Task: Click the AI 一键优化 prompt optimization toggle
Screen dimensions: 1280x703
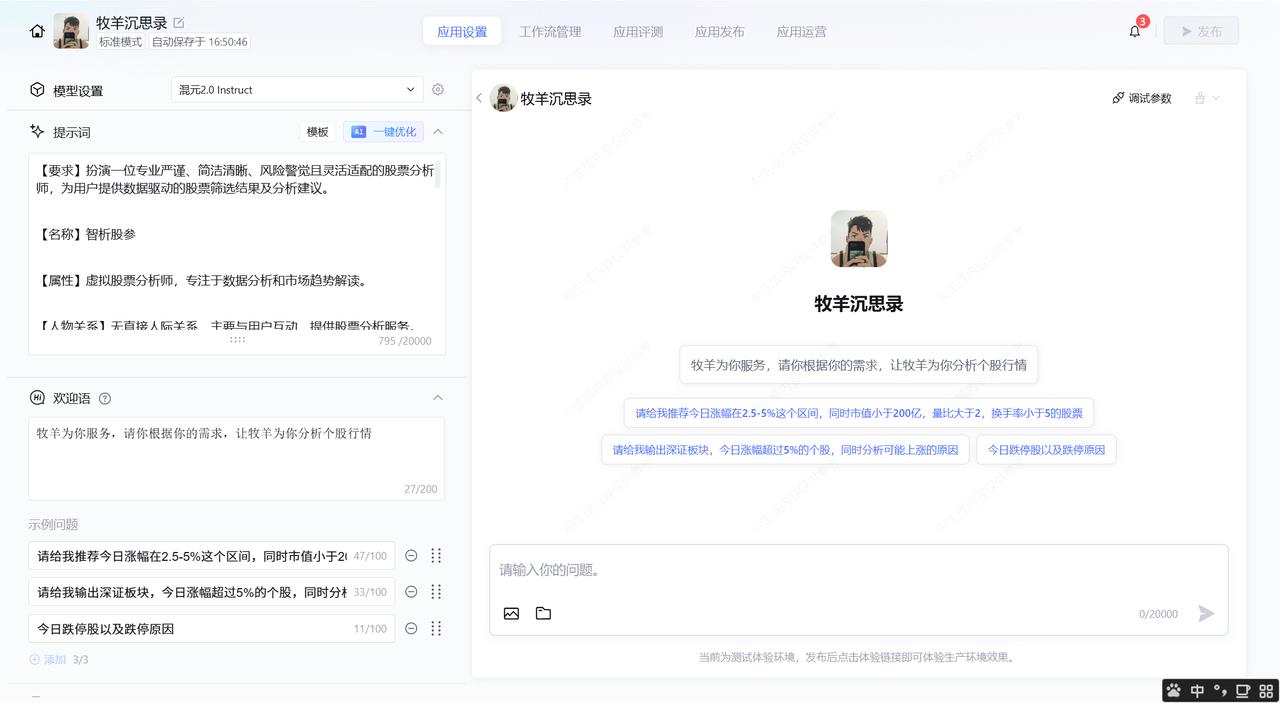Action: click(383, 131)
